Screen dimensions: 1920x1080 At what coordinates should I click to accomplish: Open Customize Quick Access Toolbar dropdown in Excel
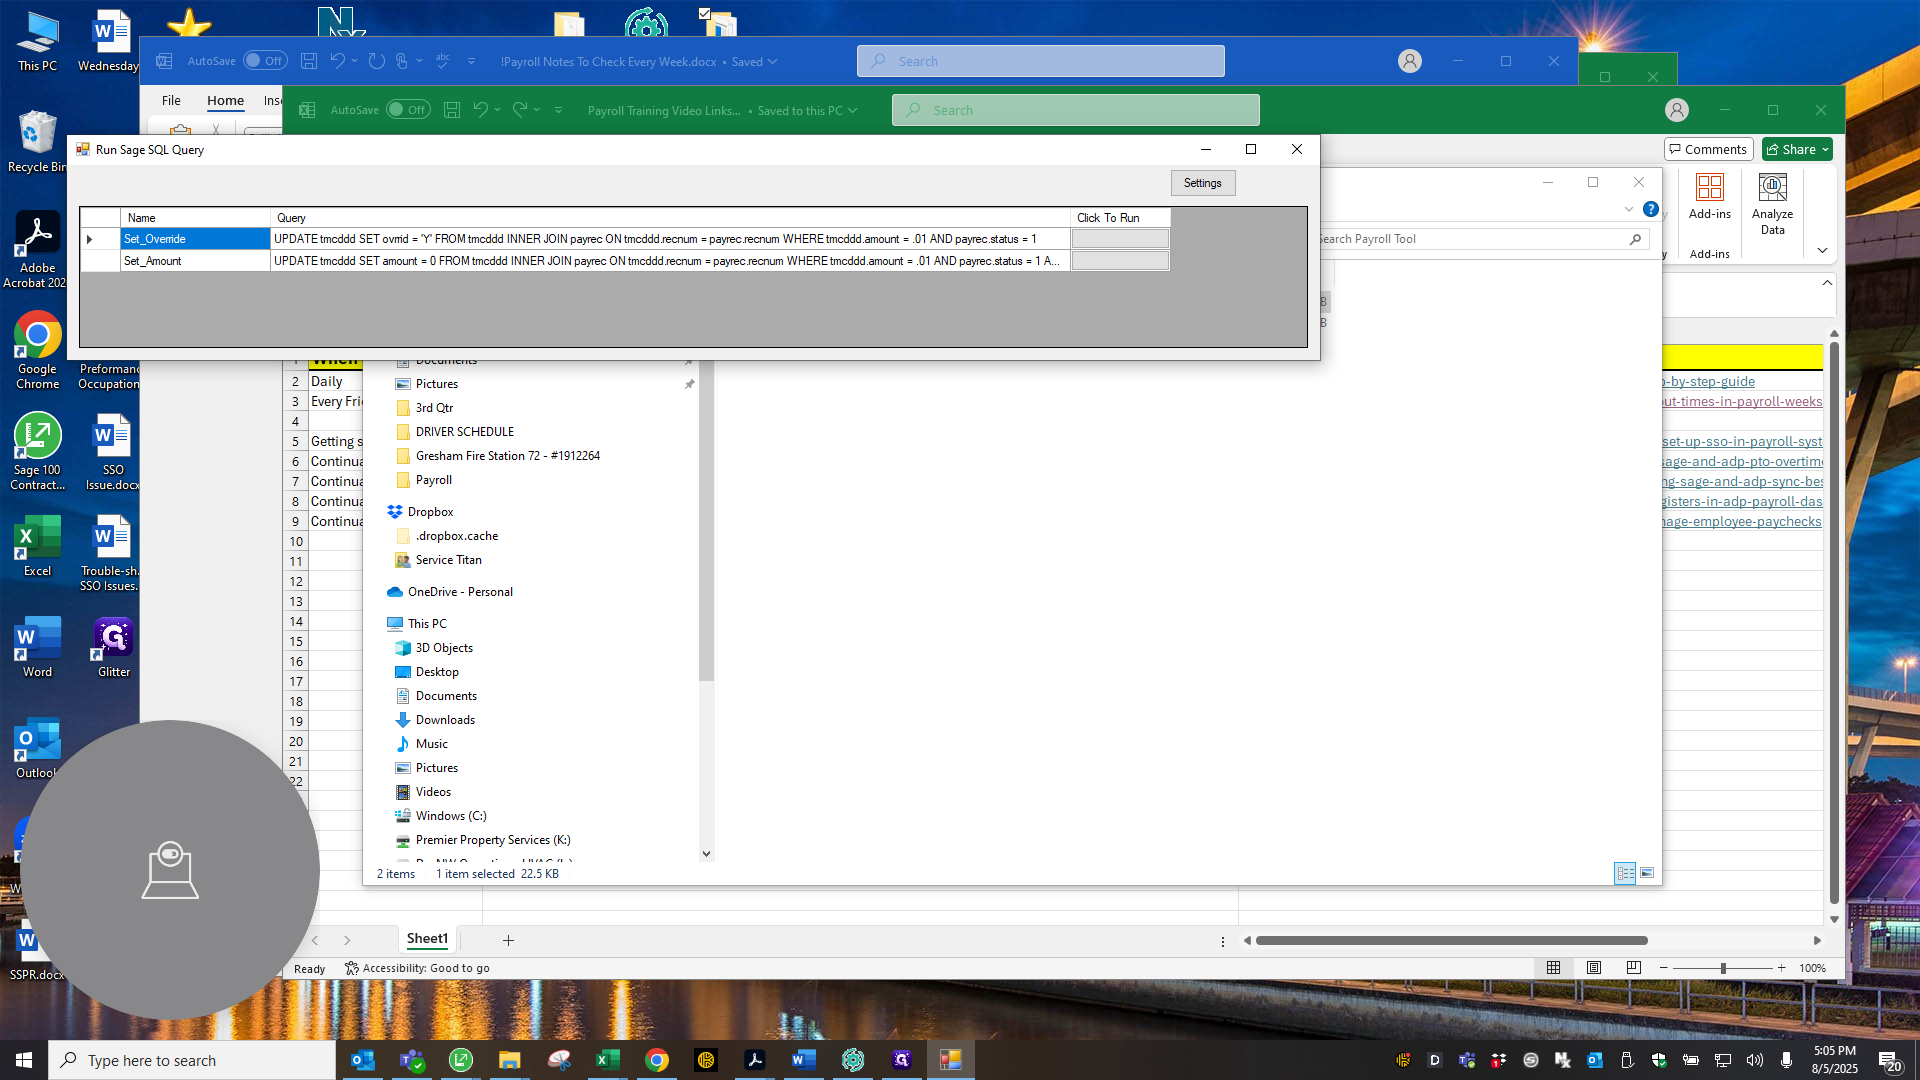click(x=558, y=110)
